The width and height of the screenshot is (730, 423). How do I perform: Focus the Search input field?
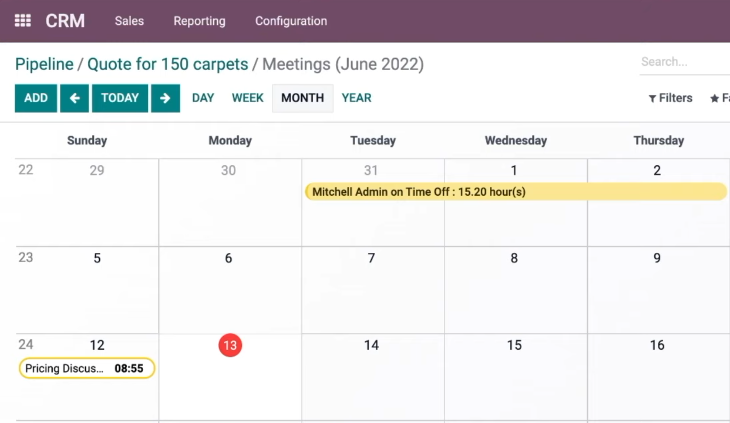click(x=684, y=62)
